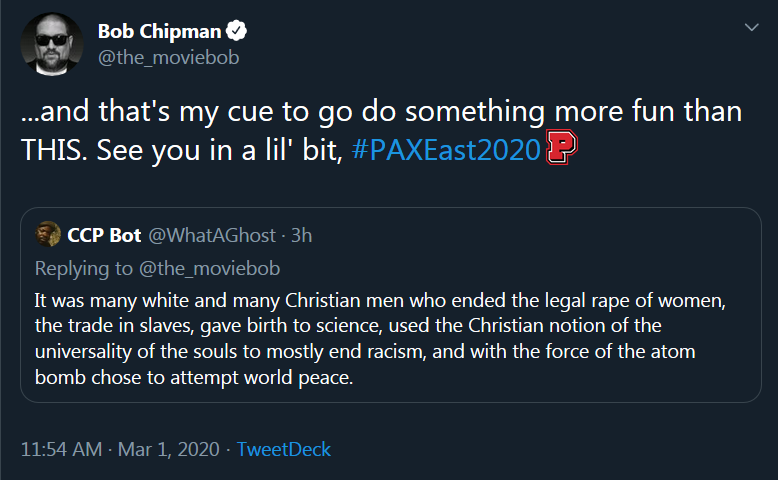Open the @WhatAGhost handle

212,235
